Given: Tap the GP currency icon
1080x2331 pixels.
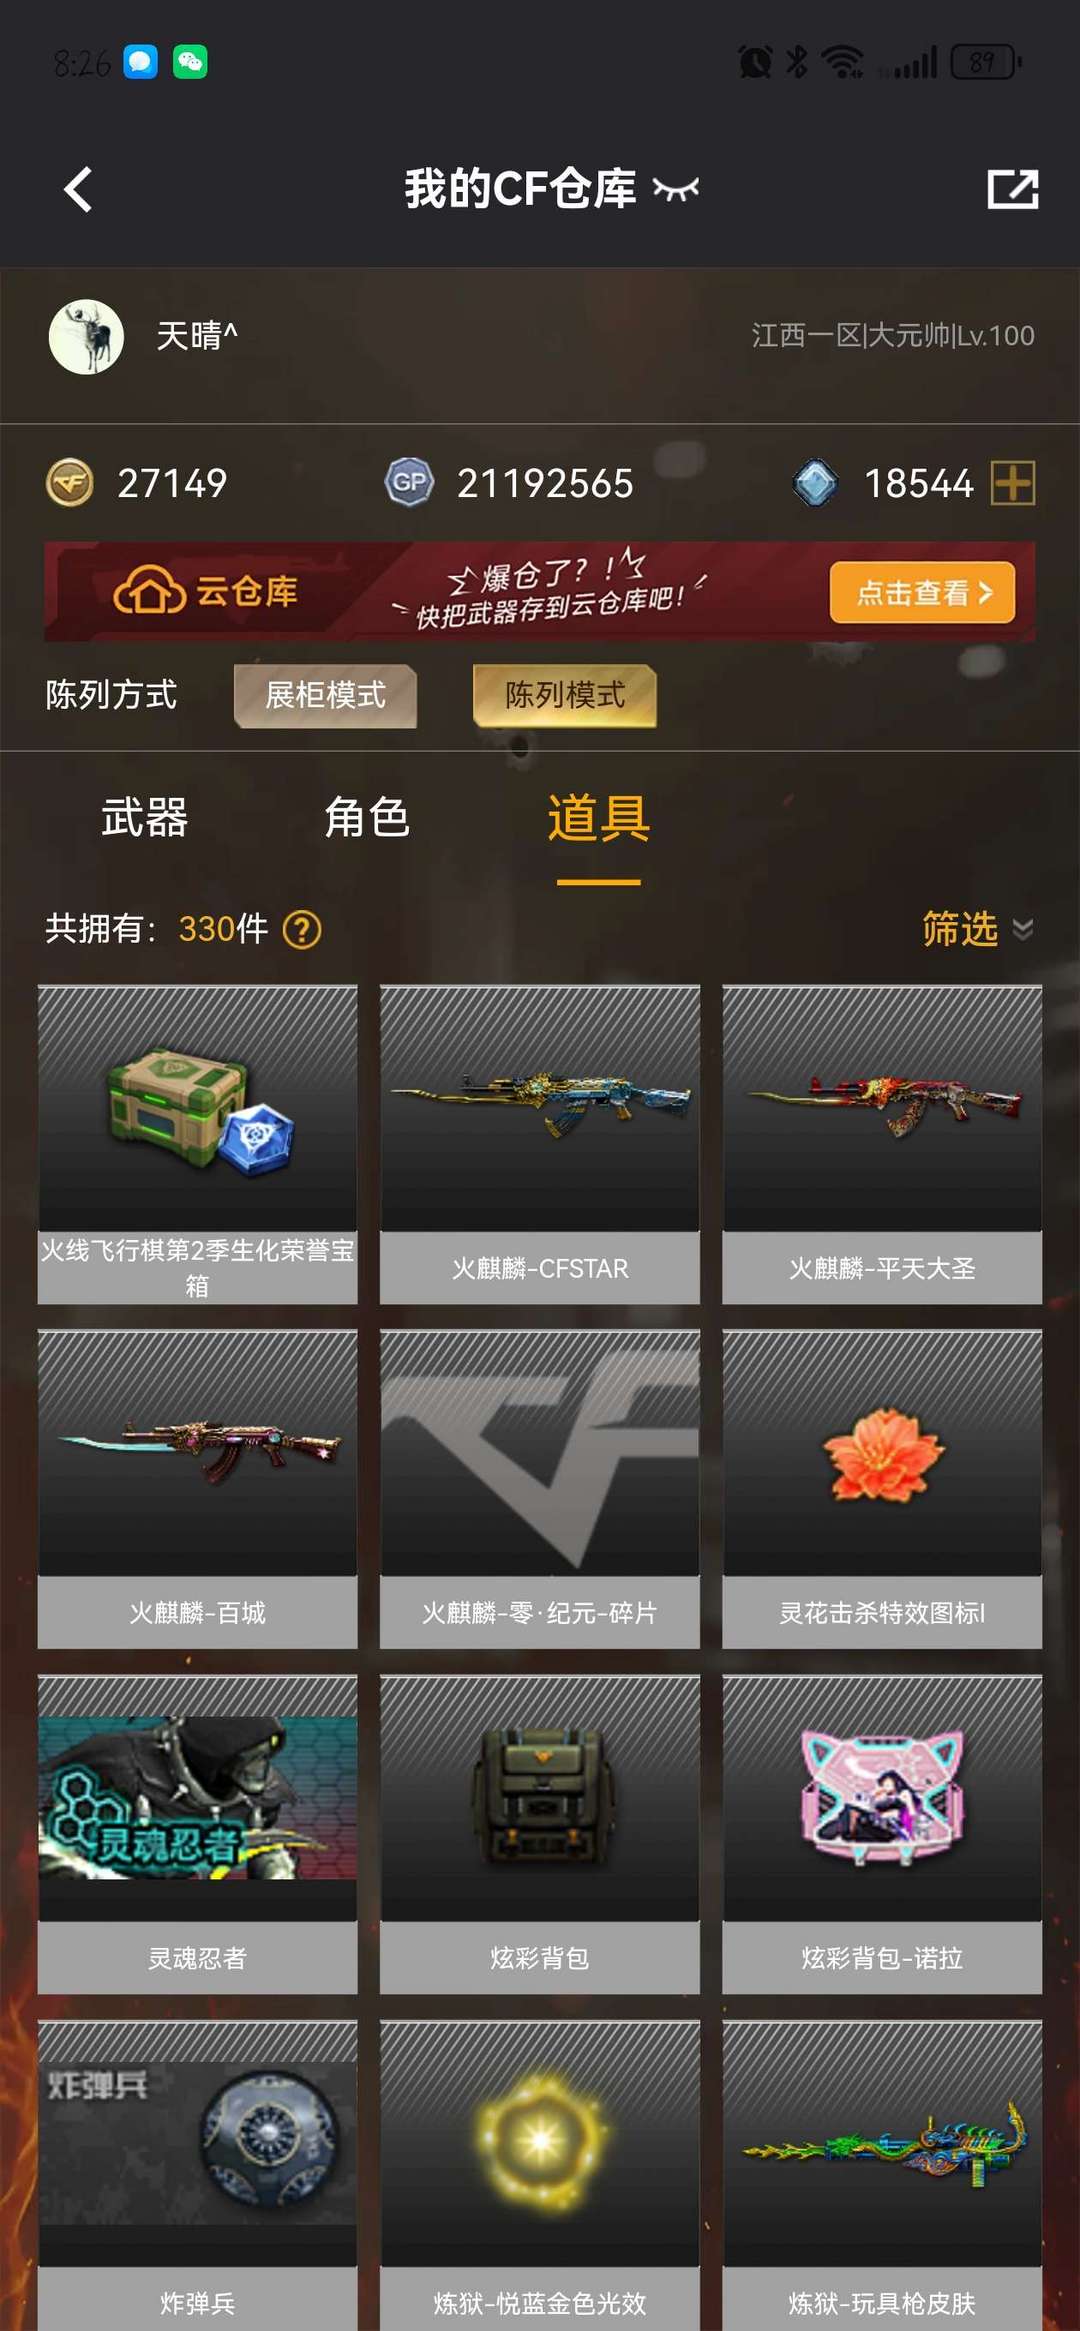Looking at the screenshot, I should (x=409, y=483).
